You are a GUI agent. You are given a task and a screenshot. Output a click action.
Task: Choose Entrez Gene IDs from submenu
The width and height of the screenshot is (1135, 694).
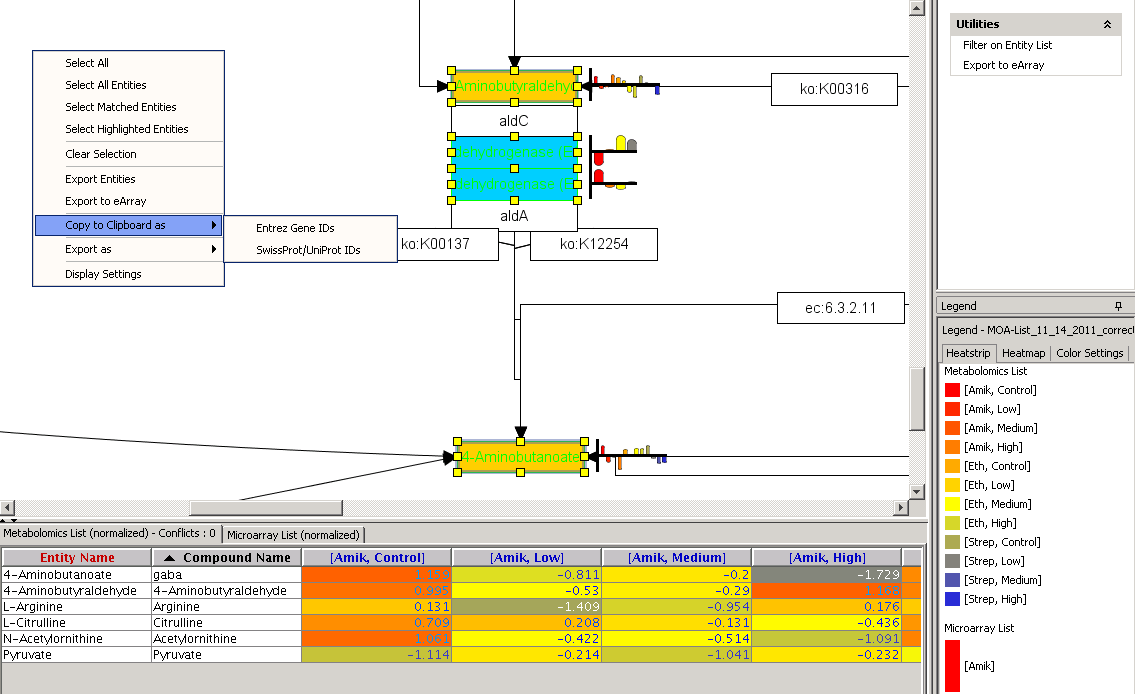pyautogui.click(x=295, y=228)
